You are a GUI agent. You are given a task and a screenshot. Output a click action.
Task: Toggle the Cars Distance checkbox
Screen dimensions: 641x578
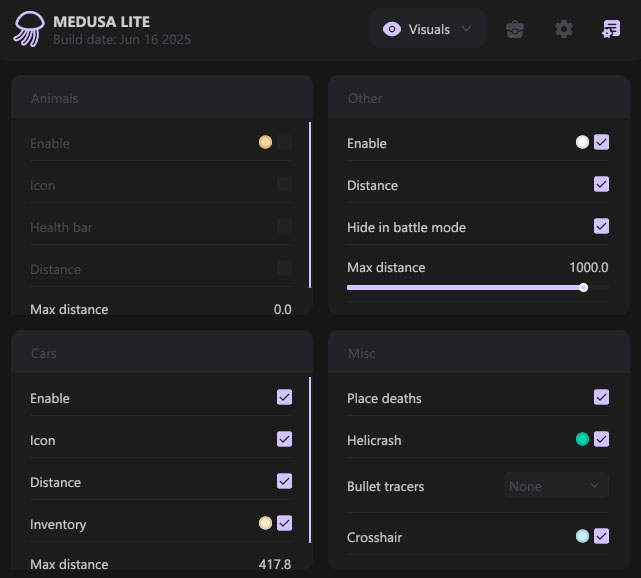tap(285, 482)
